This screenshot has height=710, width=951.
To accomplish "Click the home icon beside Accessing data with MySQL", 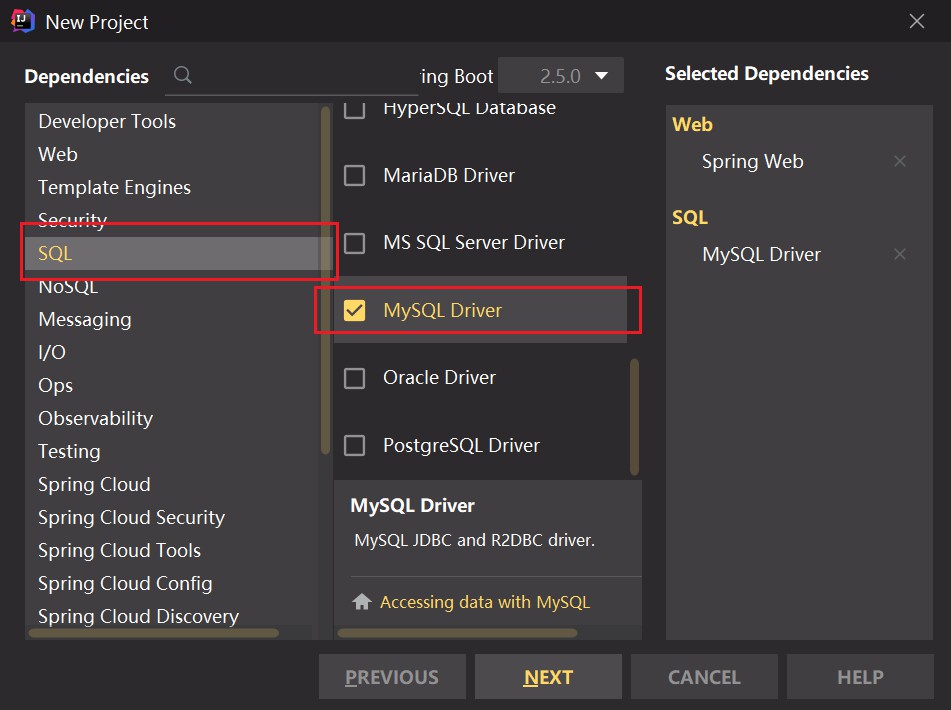I will [x=361, y=601].
